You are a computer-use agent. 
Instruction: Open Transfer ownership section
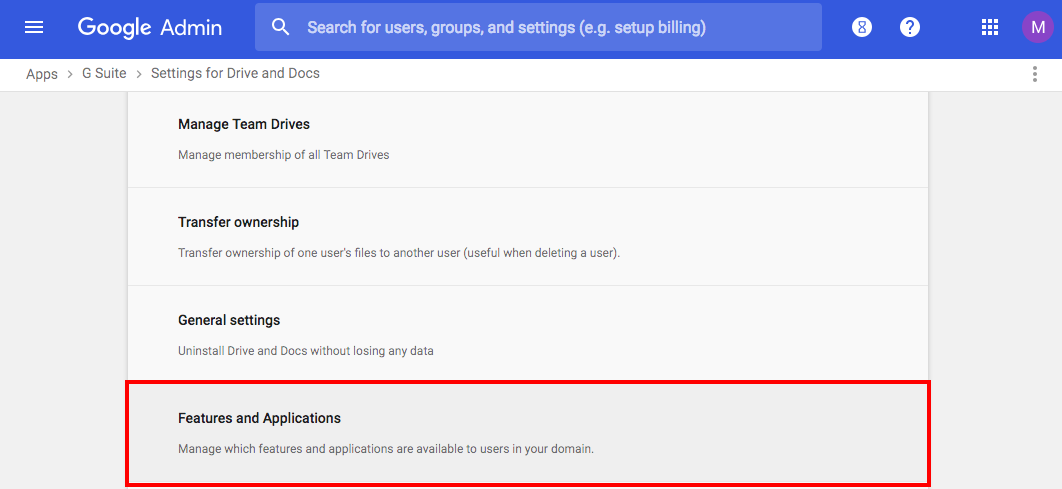point(528,237)
